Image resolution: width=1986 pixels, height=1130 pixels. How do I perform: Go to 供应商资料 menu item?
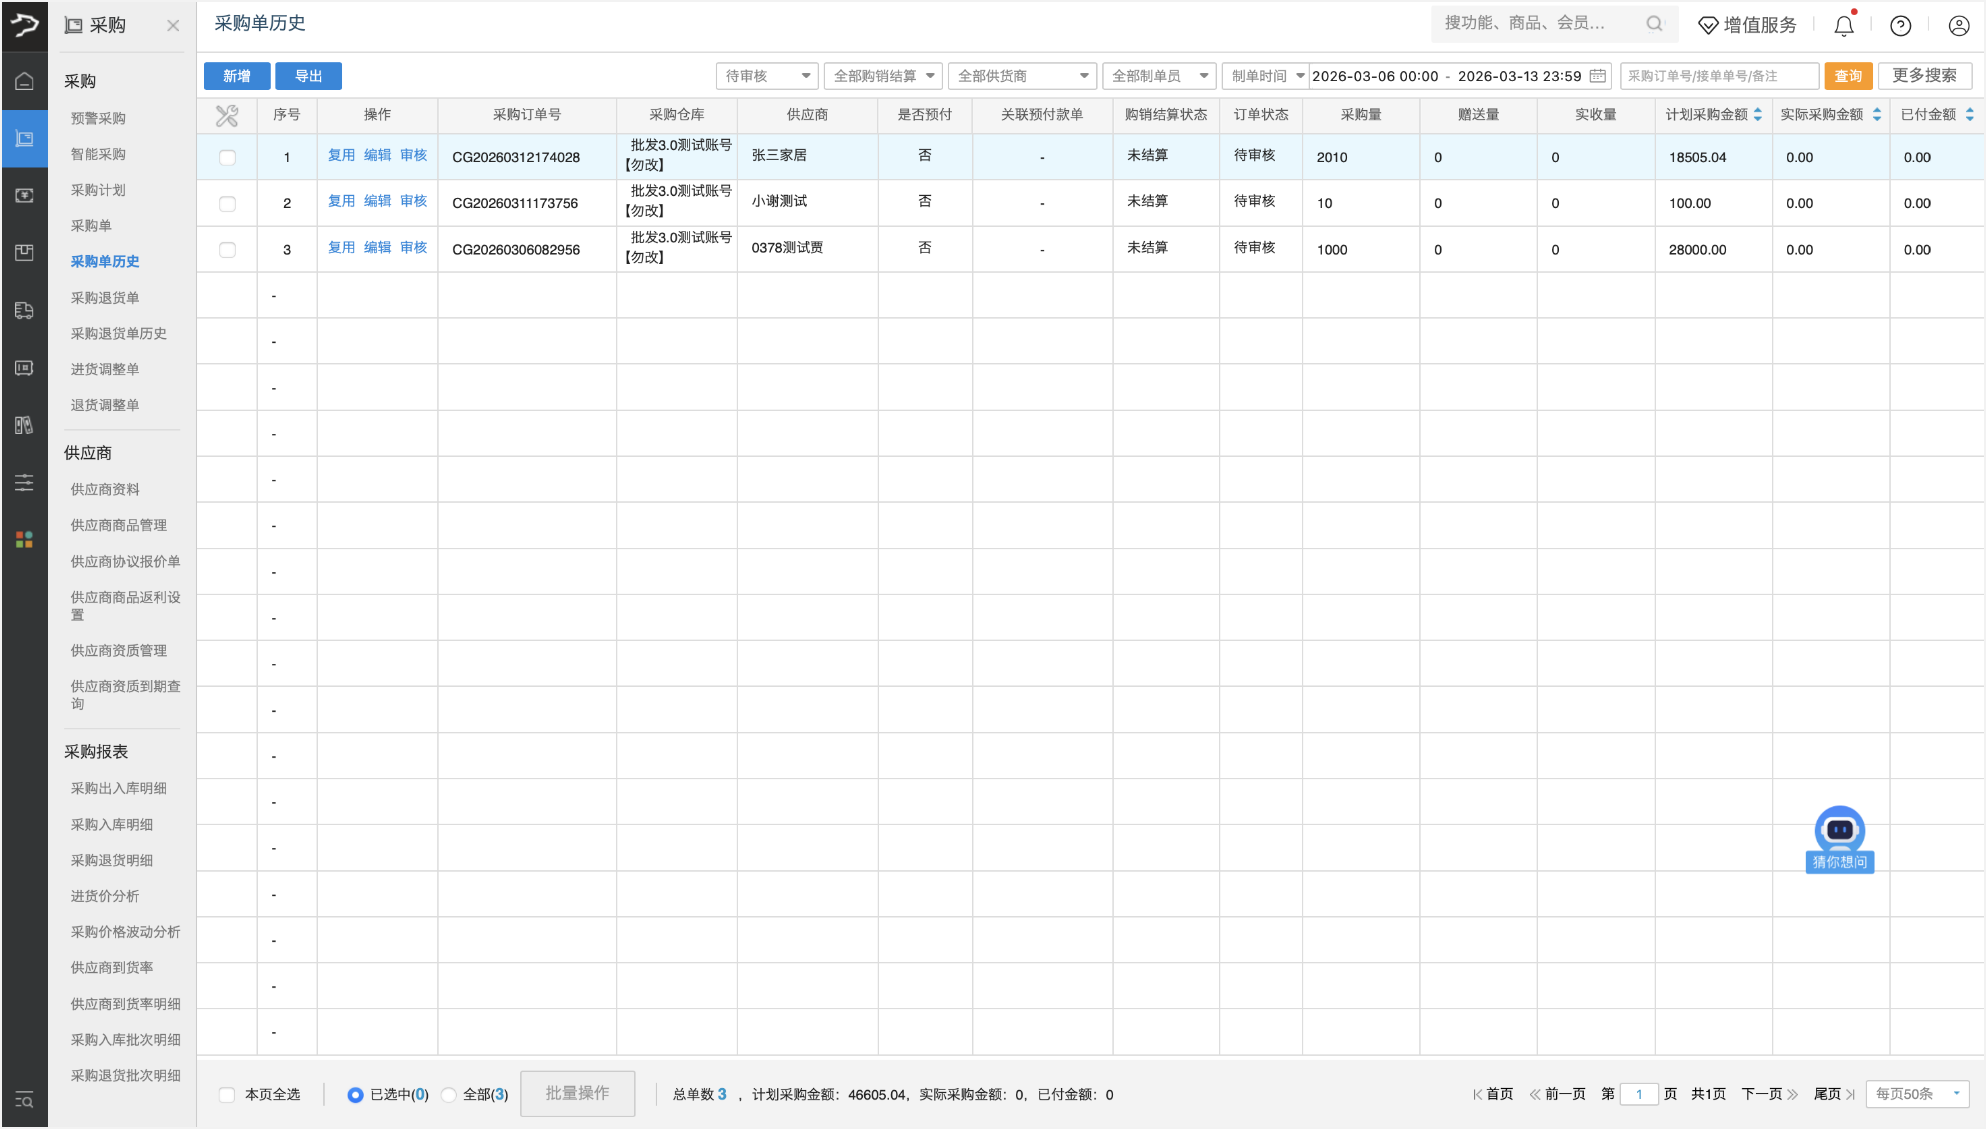105,489
